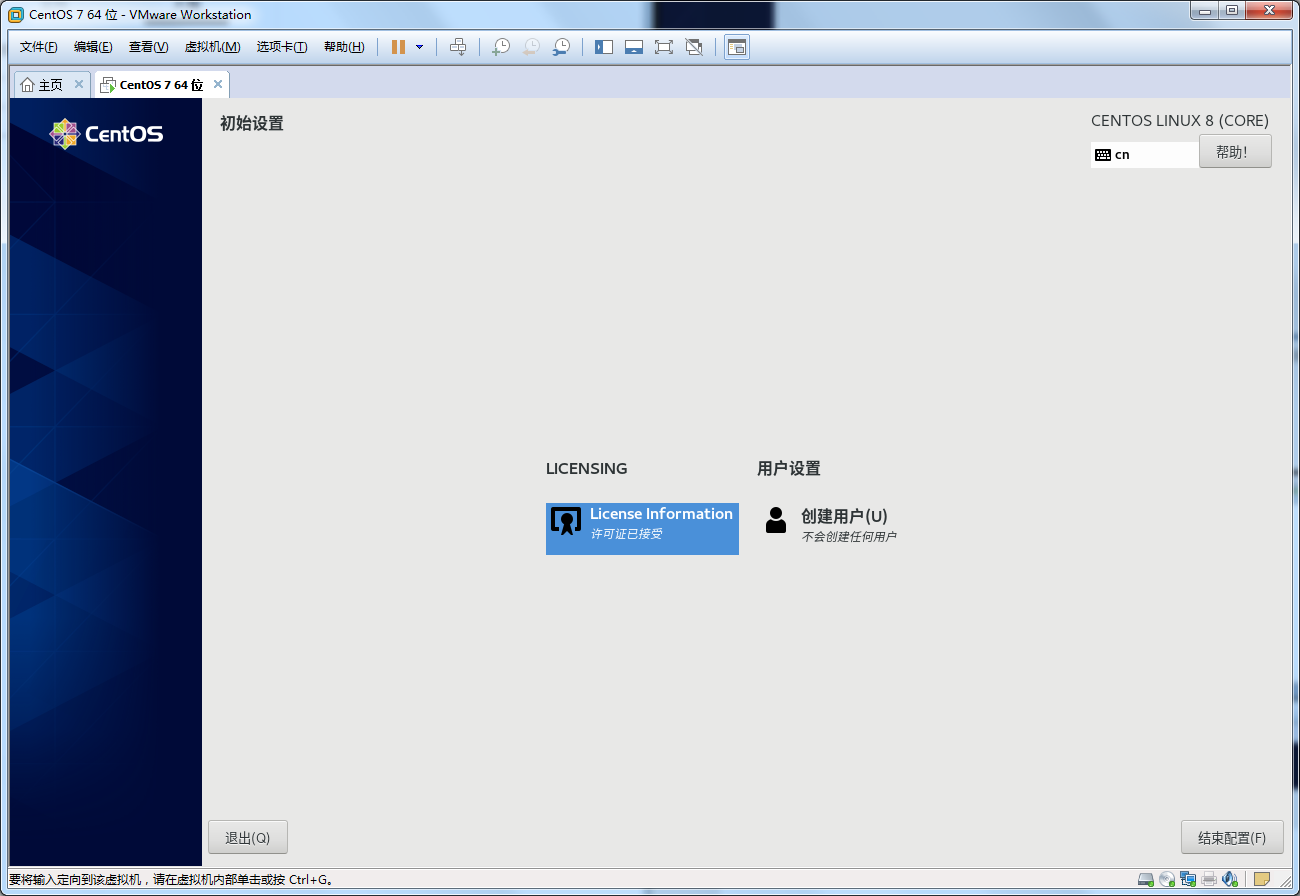Open the 选项卡(T) menu

click(x=282, y=47)
